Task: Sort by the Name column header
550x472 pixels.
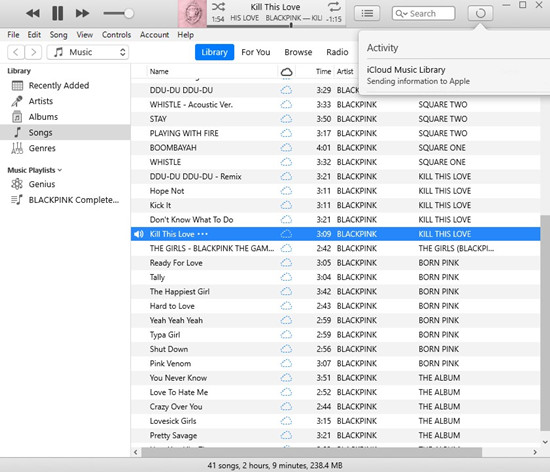Action: (x=159, y=72)
